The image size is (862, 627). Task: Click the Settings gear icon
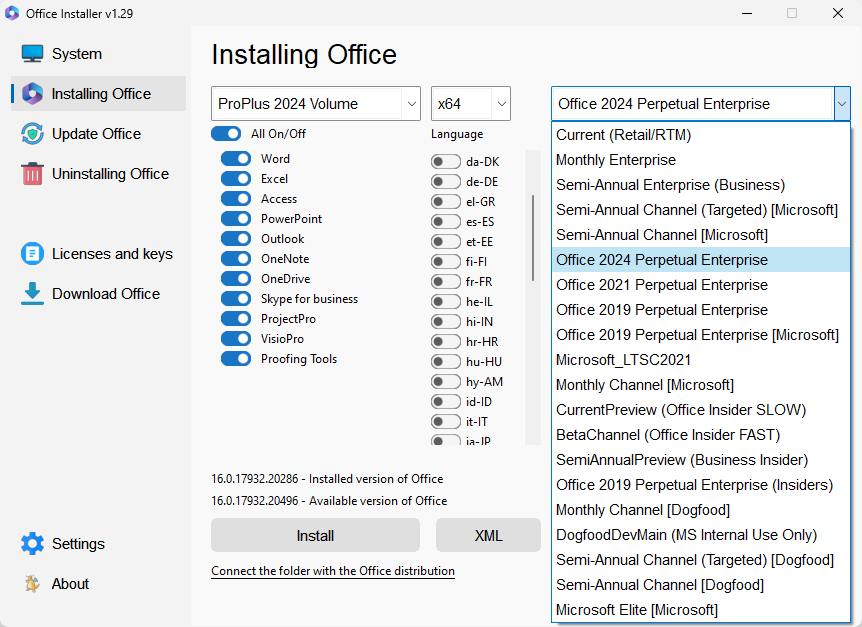[x=32, y=543]
